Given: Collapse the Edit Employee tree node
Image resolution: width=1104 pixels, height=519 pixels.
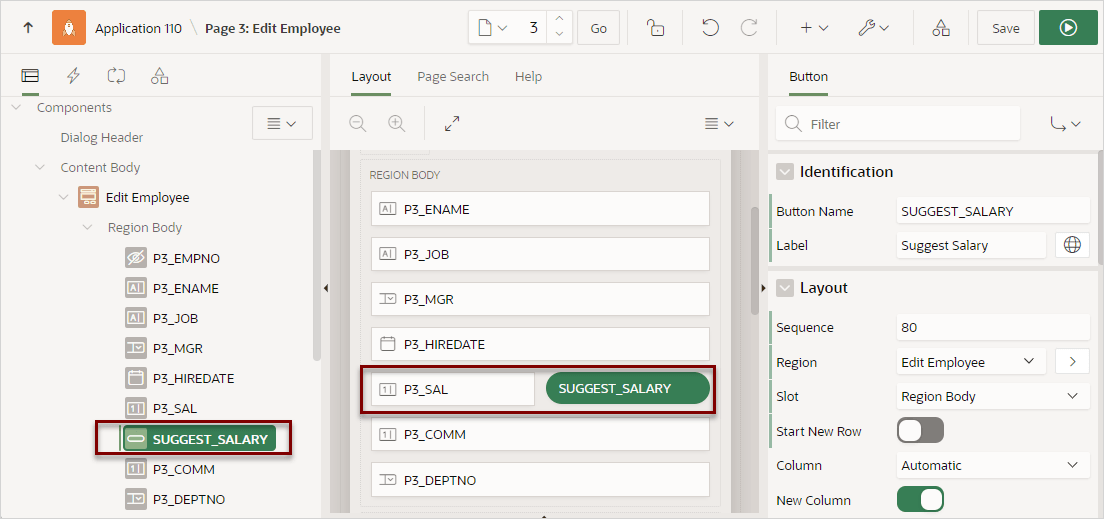Looking at the screenshot, I should (64, 198).
